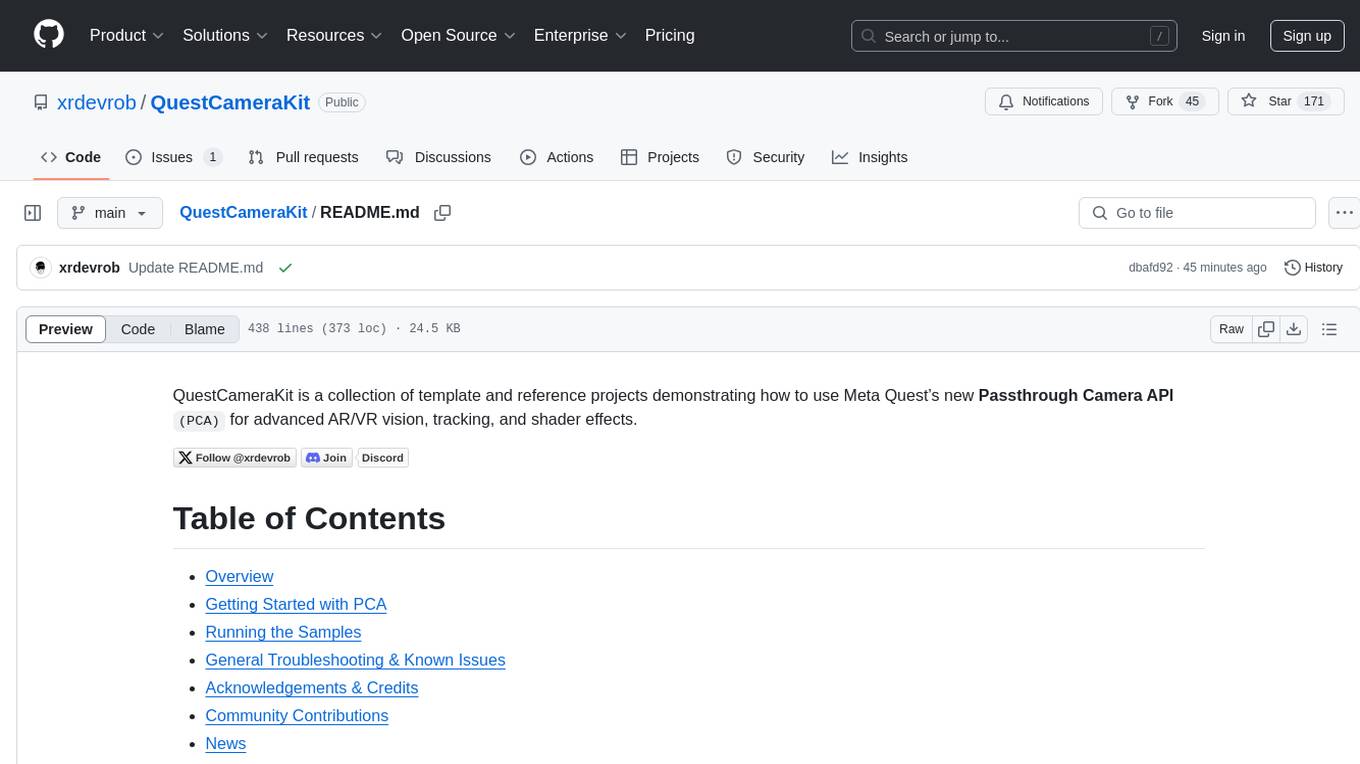The height and width of the screenshot is (764, 1360).
Task: Click the Fork count 45
Action: coord(1191,102)
